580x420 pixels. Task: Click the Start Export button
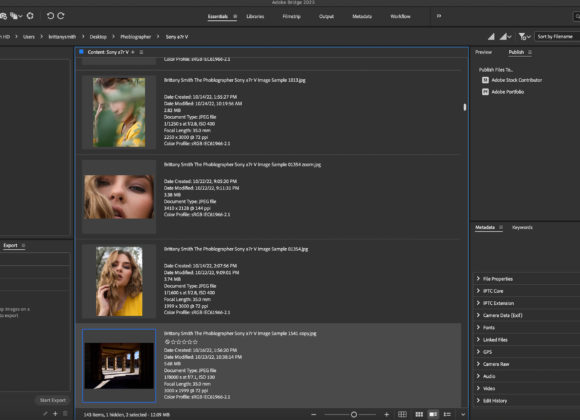[53, 400]
